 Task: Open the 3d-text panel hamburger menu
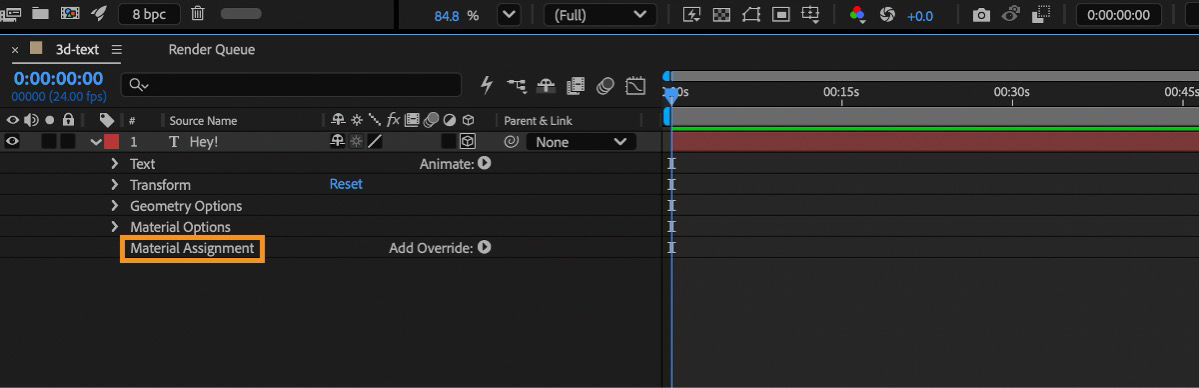tap(116, 50)
